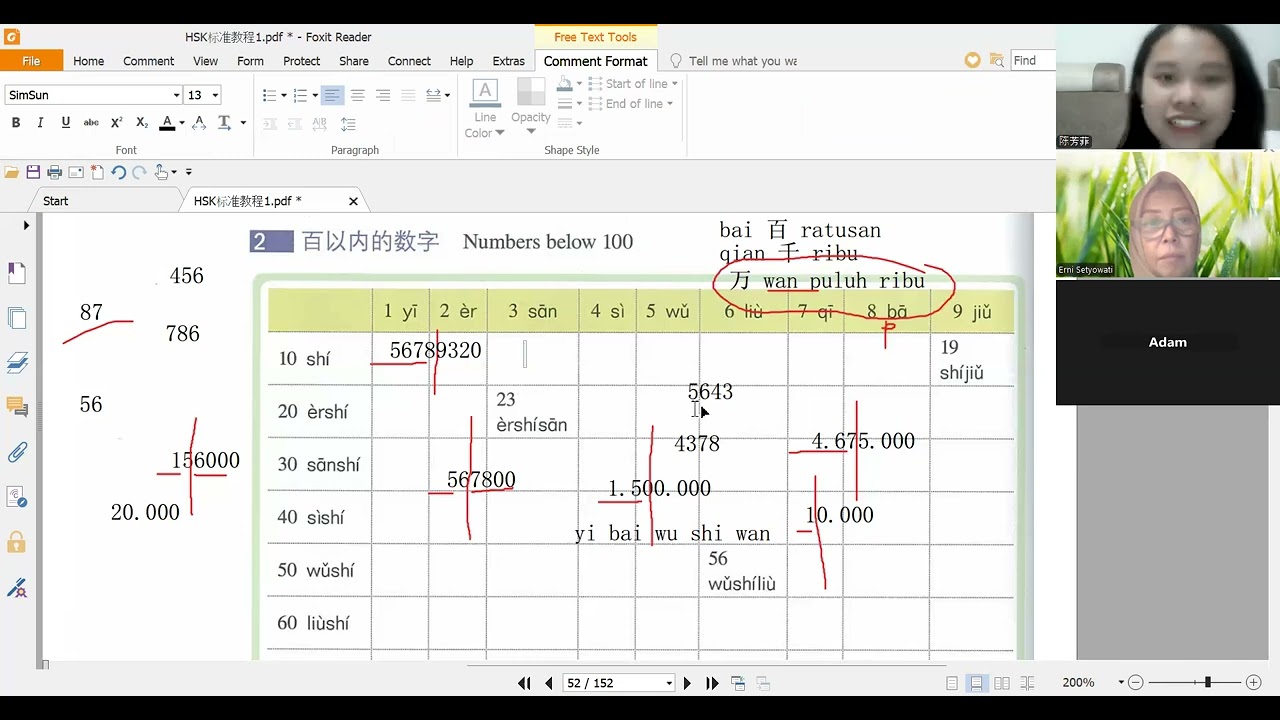Click the font color A swatch

(x=167, y=123)
